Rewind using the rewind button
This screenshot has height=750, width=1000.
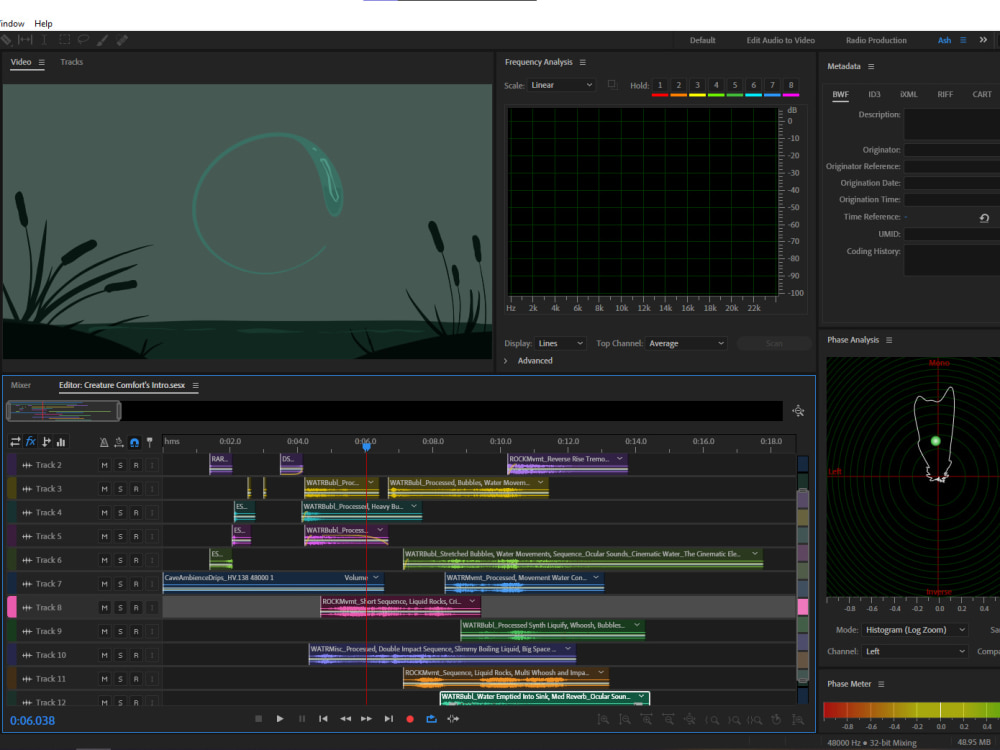345,719
